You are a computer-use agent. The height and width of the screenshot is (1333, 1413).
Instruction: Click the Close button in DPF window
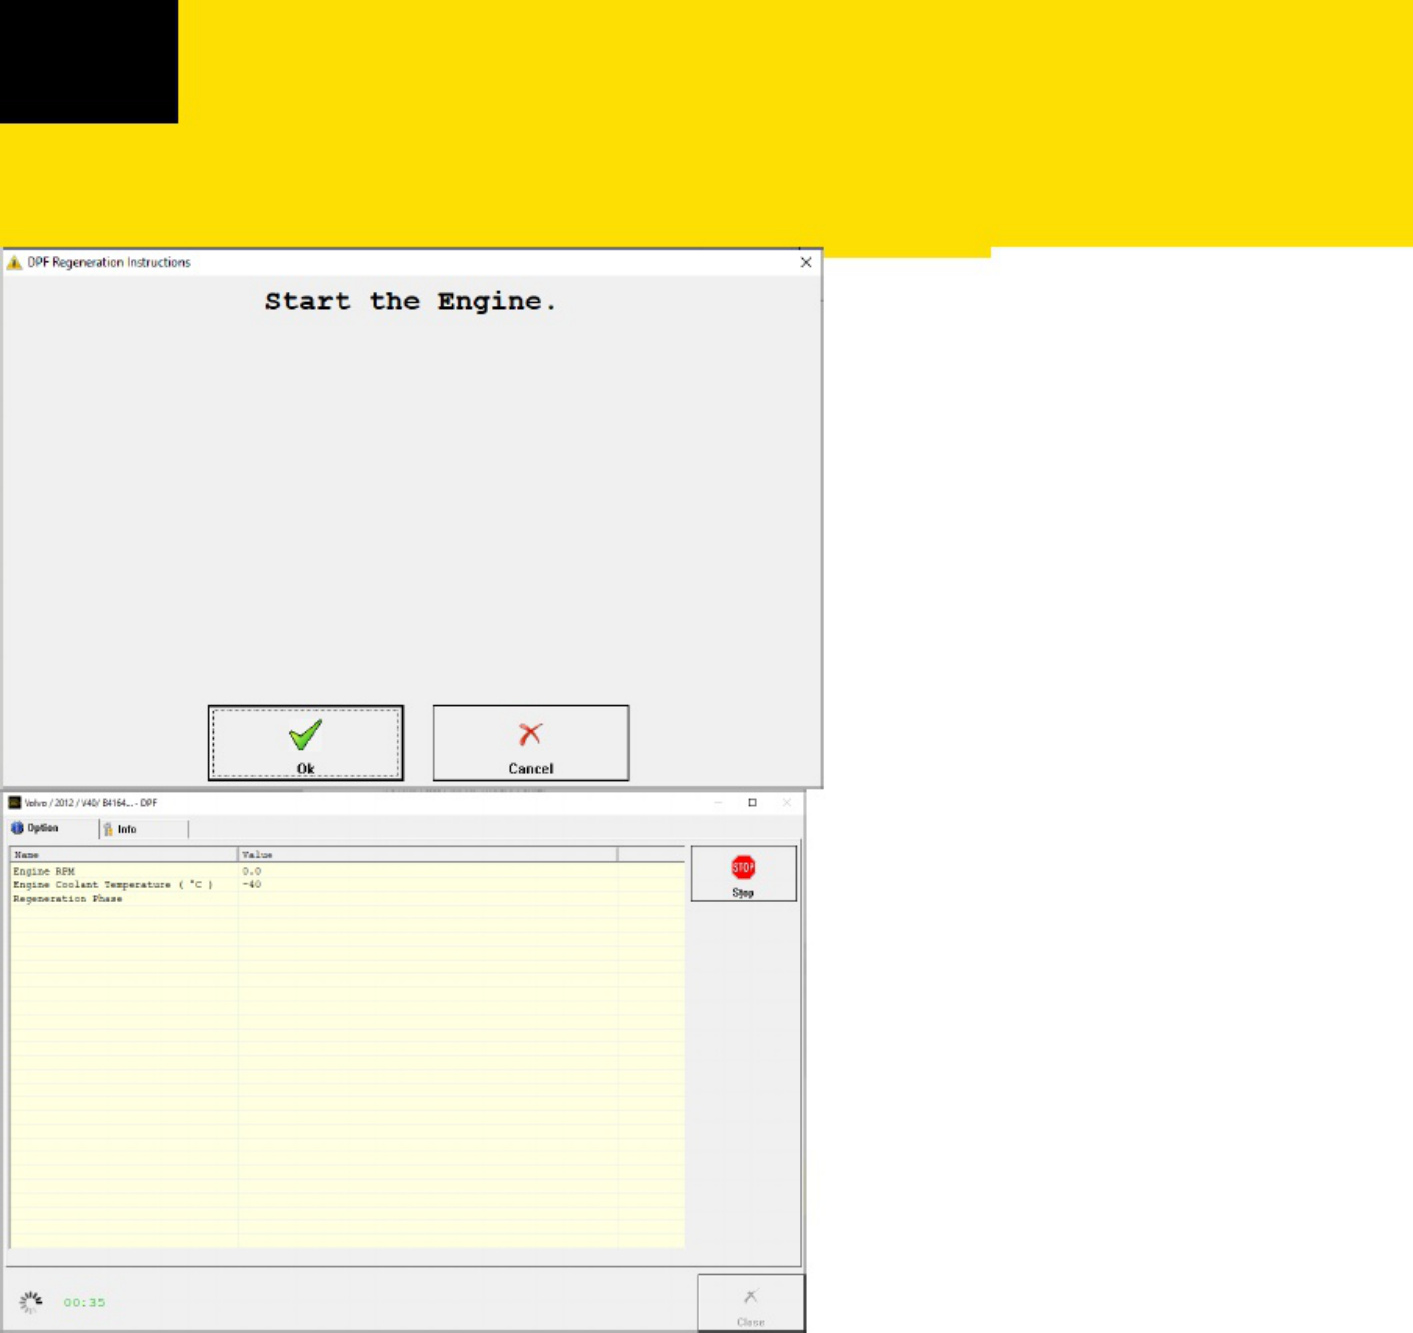[x=750, y=1303]
